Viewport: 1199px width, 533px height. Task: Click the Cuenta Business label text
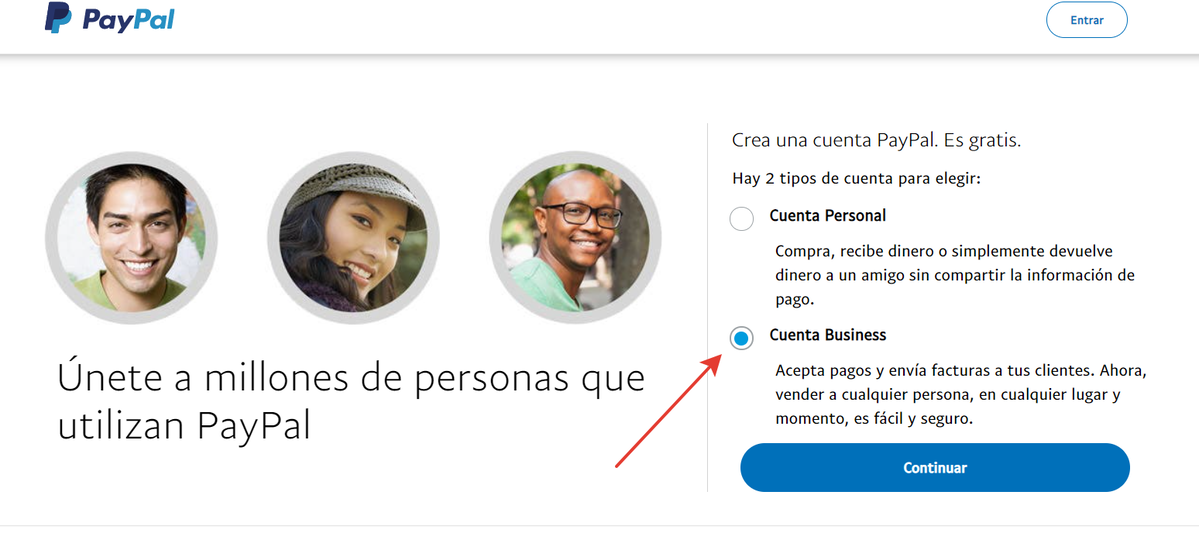click(x=827, y=335)
